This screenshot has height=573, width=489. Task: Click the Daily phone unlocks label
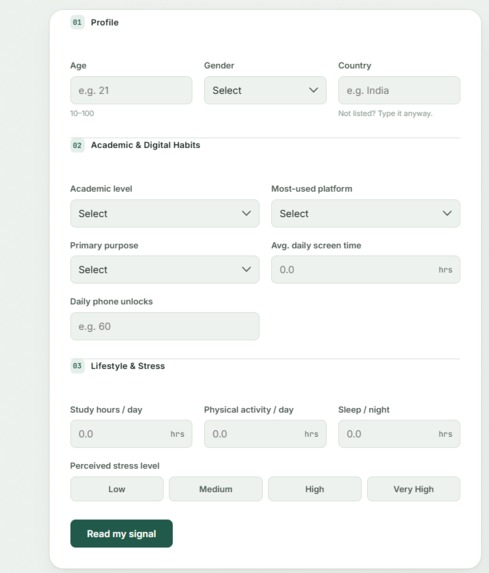[111, 301]
